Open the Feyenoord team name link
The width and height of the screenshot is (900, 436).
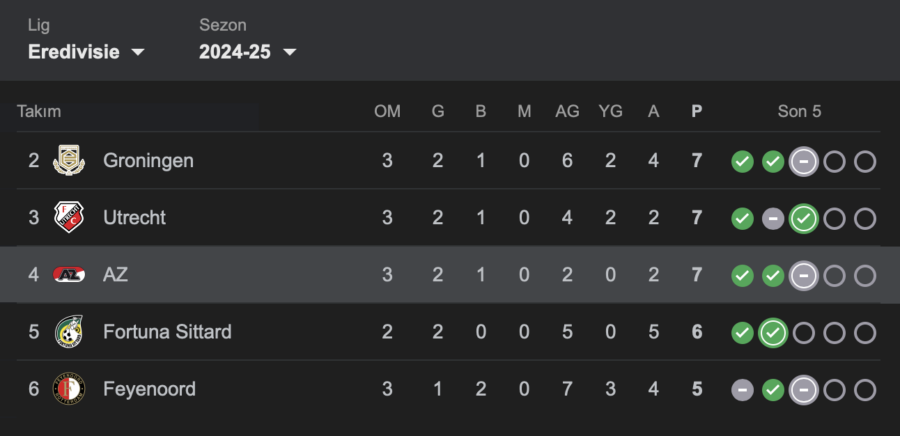pos(149,389)
